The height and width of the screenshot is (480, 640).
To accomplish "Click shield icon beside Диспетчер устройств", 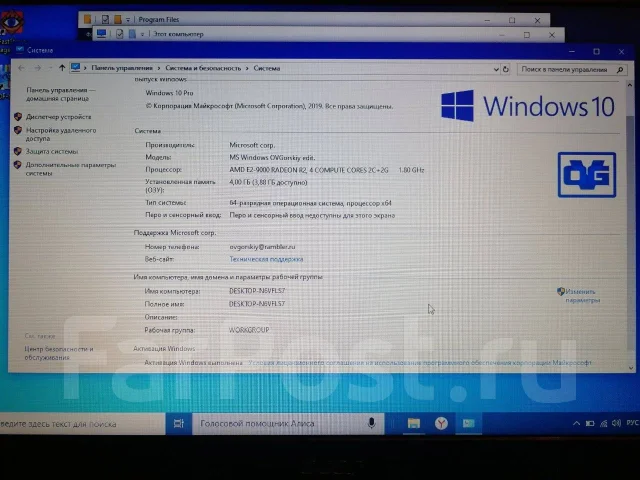I will (18, 117).
